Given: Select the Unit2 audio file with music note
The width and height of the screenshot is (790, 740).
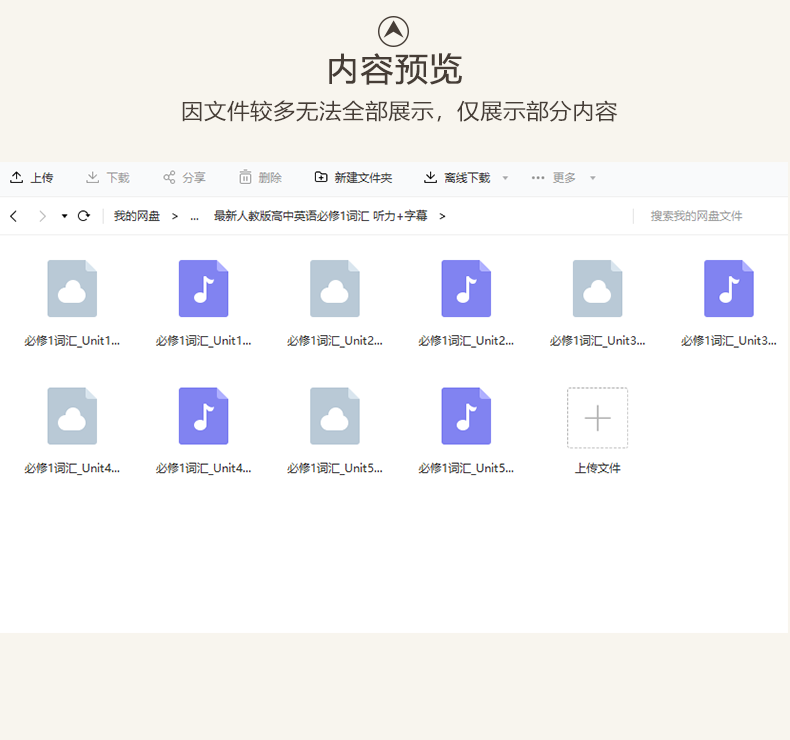Looking at the screenshot, I should tap(466, 303).
